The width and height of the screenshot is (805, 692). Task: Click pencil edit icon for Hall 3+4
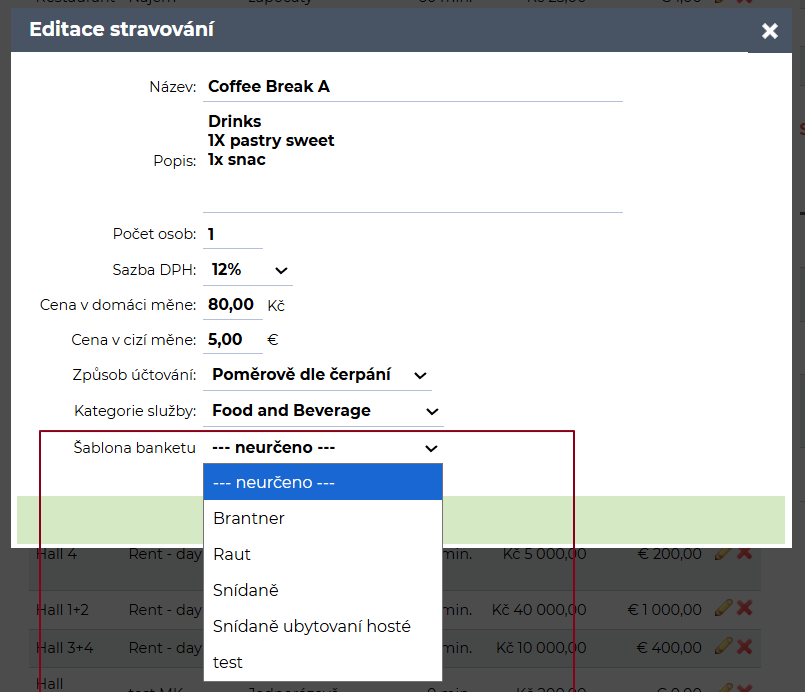point(723,646)
